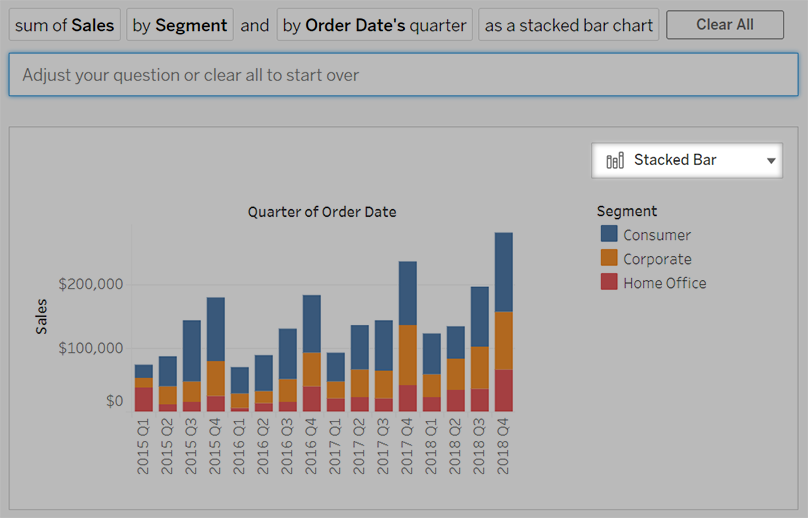Click the Consumer legend label
The width and height of the screenshot is (808, 518).
[657, 235]
